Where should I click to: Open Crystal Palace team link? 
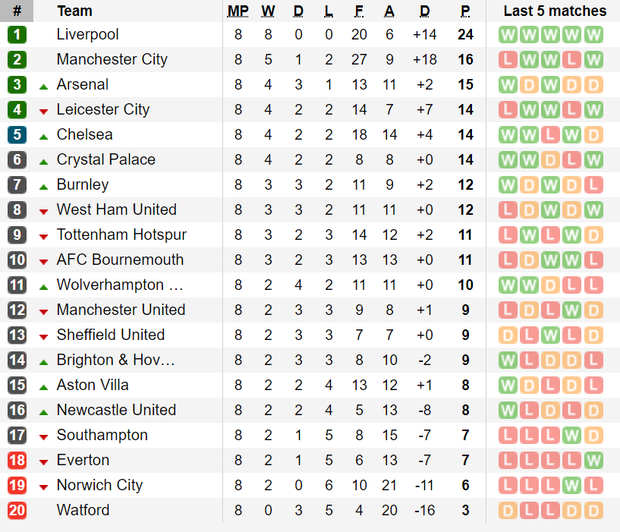106,159
